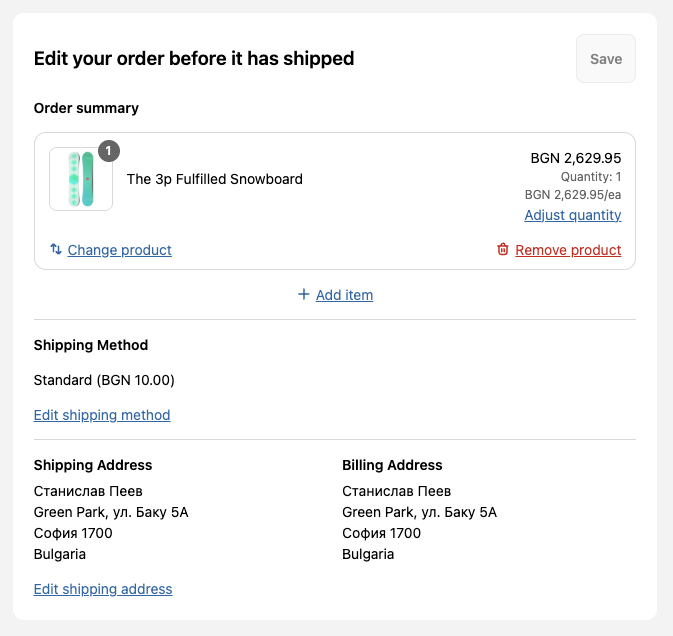Open the snowboard product thumbnail
The width and height of the screenshot is (673, 636).
click(81, 179)
